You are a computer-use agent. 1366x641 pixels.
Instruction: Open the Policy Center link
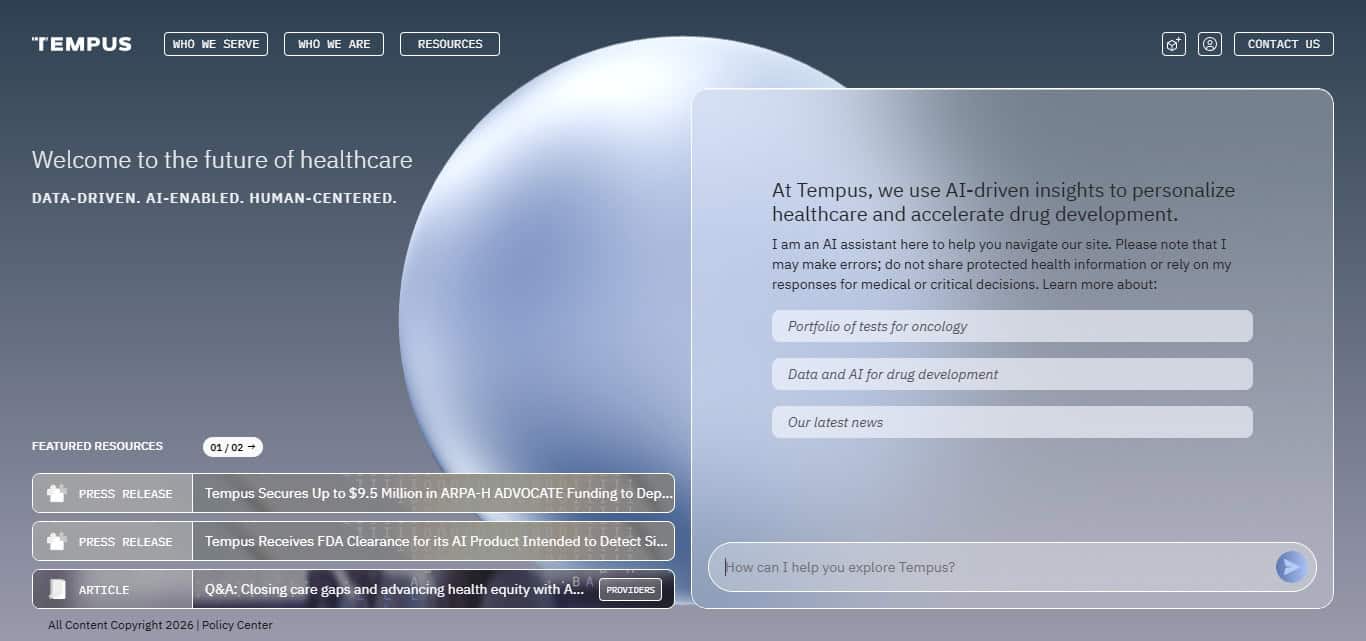pyautogui.click(x=237, y=625)
